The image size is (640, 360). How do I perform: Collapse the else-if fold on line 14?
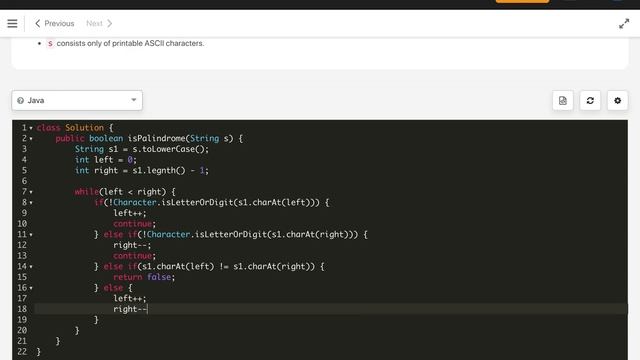point(31,267)
